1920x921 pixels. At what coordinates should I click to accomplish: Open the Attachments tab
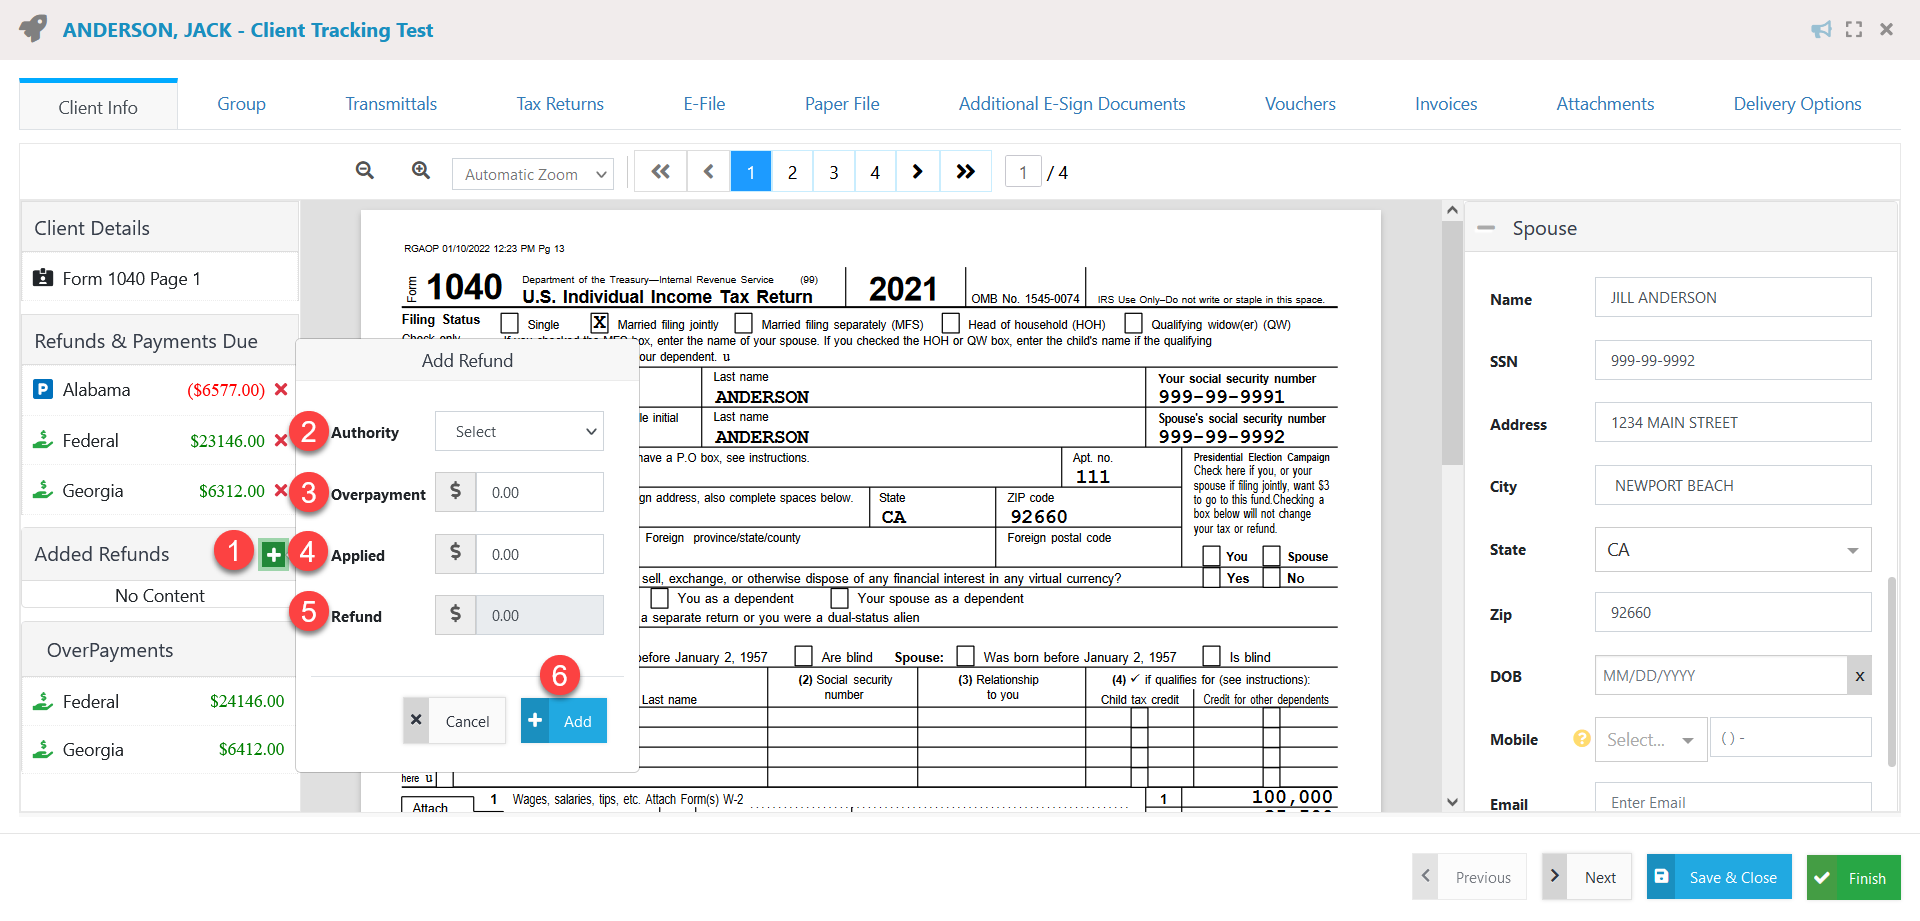pyautogui.click(x=1605, y=104)
